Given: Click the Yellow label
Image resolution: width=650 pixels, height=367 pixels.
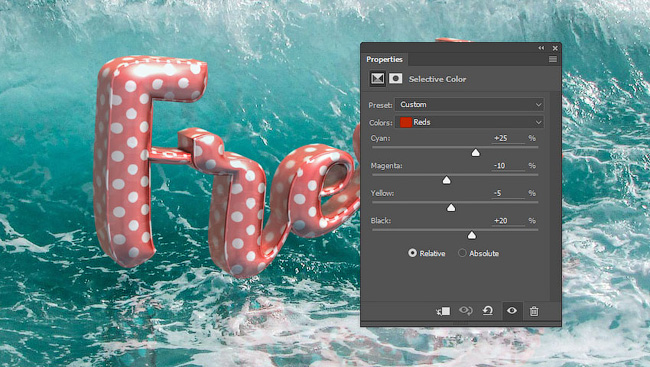Looking at the screenshot, I should click(382, 193).
